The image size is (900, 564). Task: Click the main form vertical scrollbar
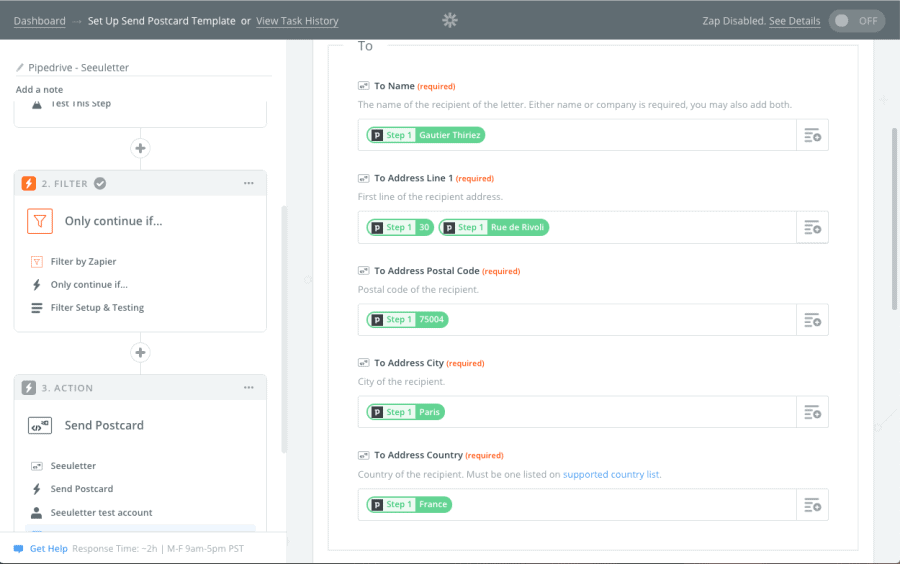click(x=894, y=219)
